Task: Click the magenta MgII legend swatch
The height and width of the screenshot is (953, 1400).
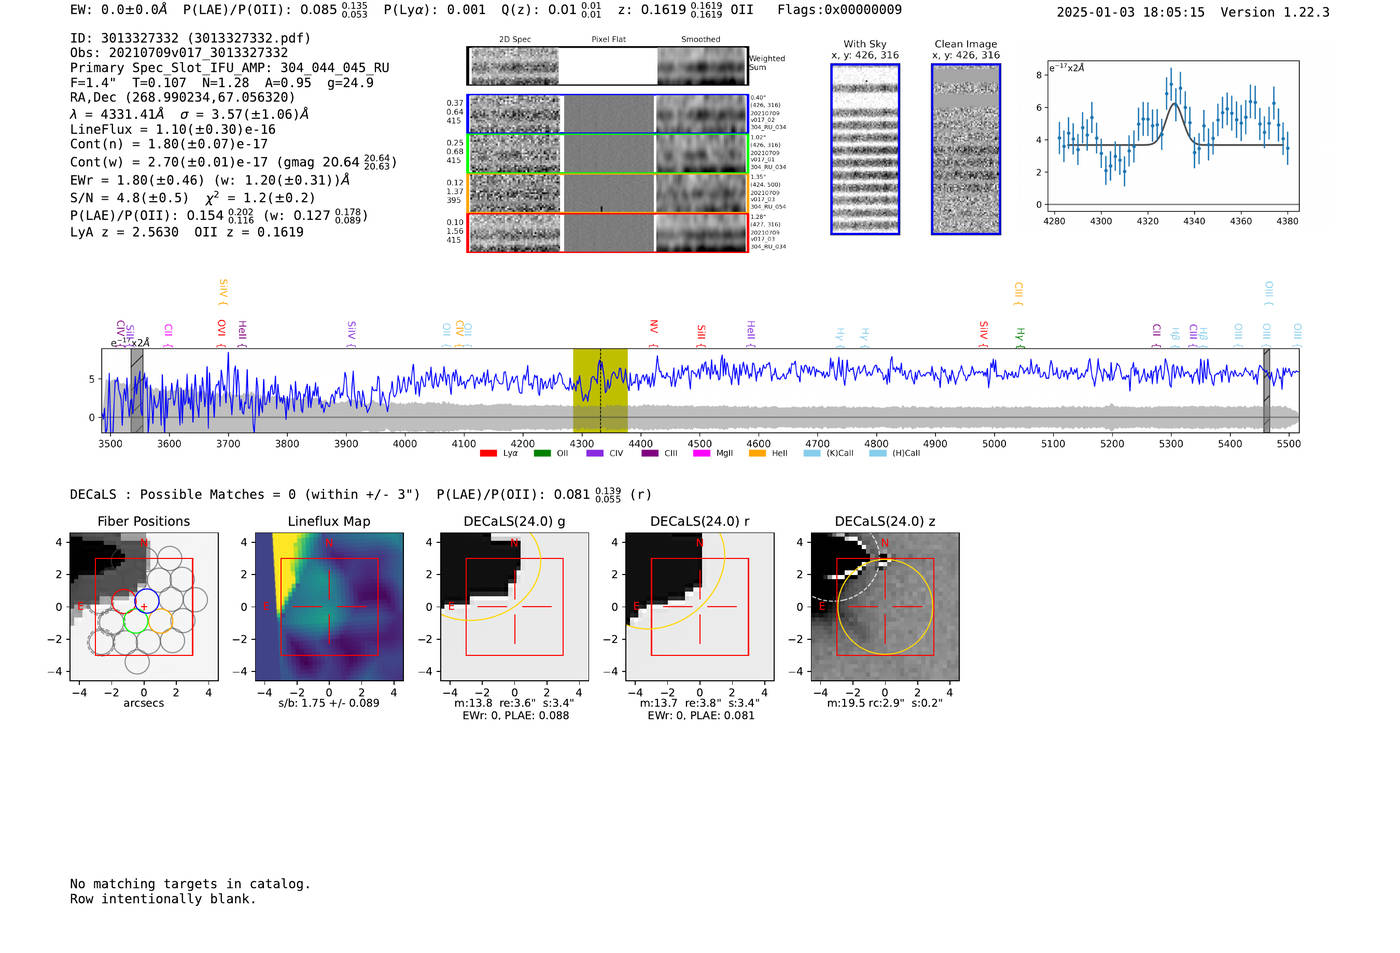Action: pyautogui.click(x=702, y=453)
